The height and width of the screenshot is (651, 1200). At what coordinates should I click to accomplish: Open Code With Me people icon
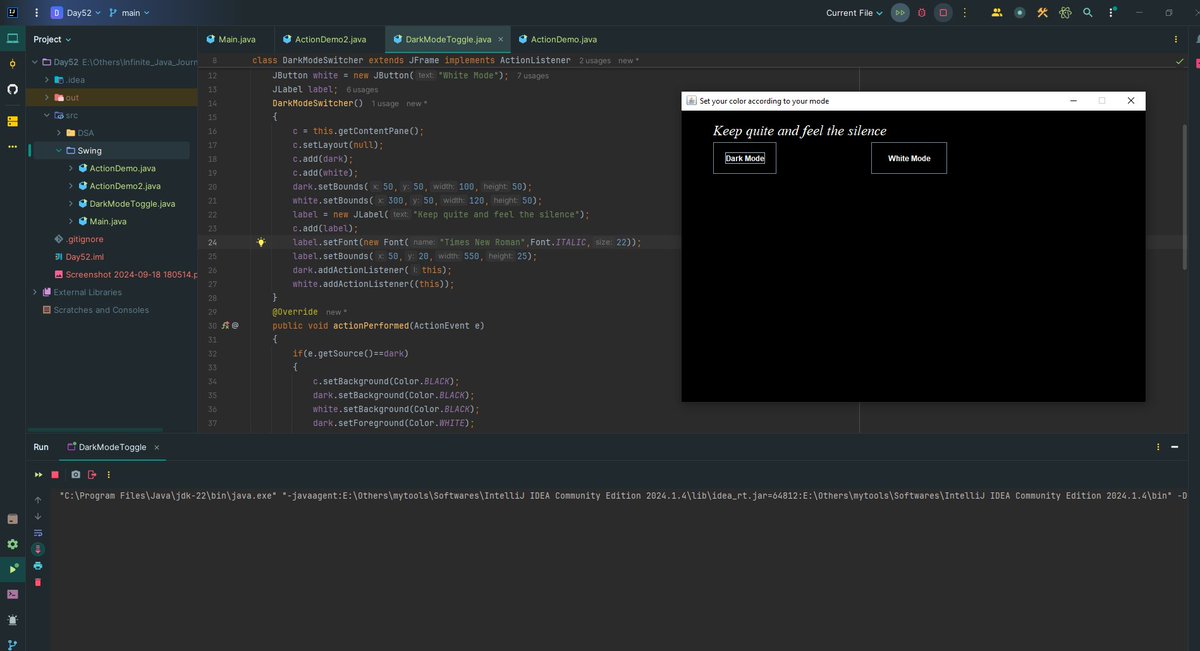pos(997,13)
